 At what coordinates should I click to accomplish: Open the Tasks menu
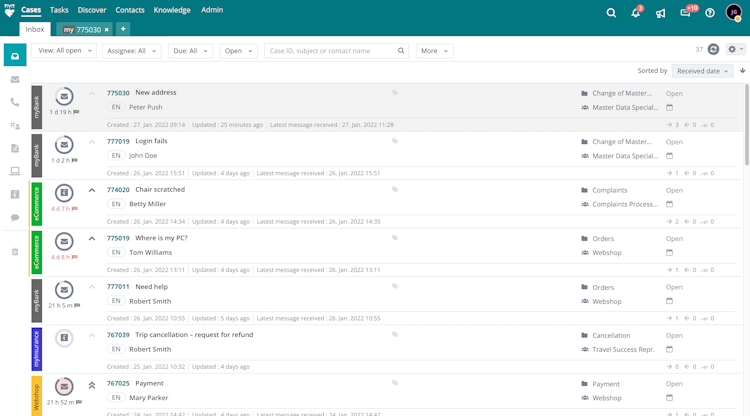tap(59, 10)
